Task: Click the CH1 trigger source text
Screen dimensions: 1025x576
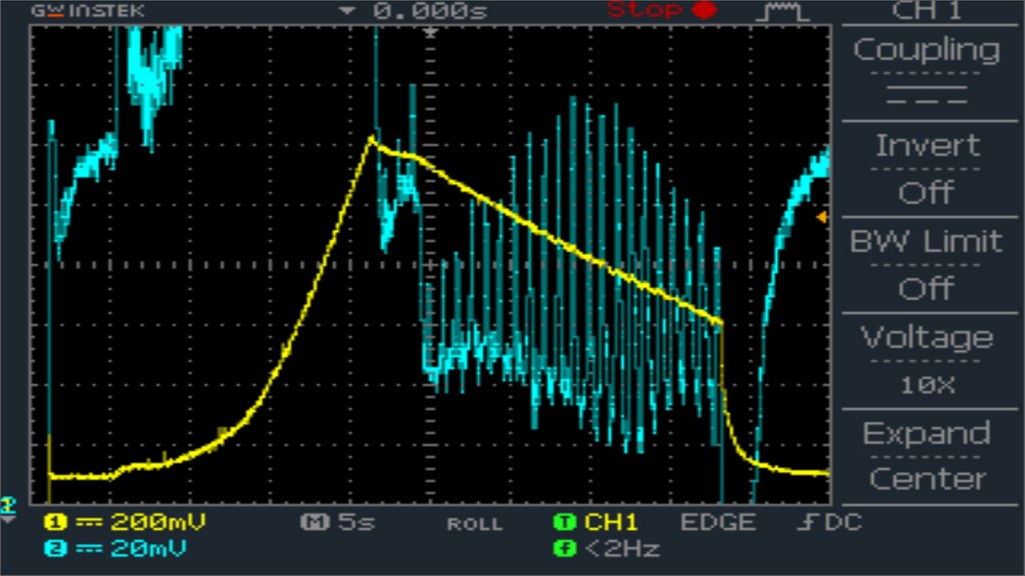Action: tap(611, 522)
